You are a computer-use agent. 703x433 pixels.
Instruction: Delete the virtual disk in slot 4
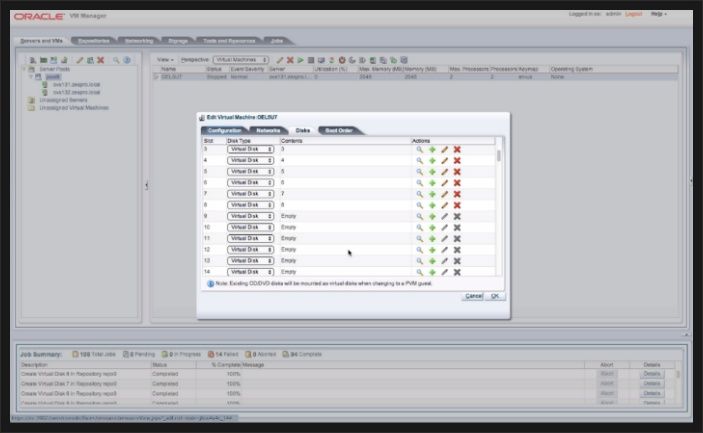pos(457,160)
